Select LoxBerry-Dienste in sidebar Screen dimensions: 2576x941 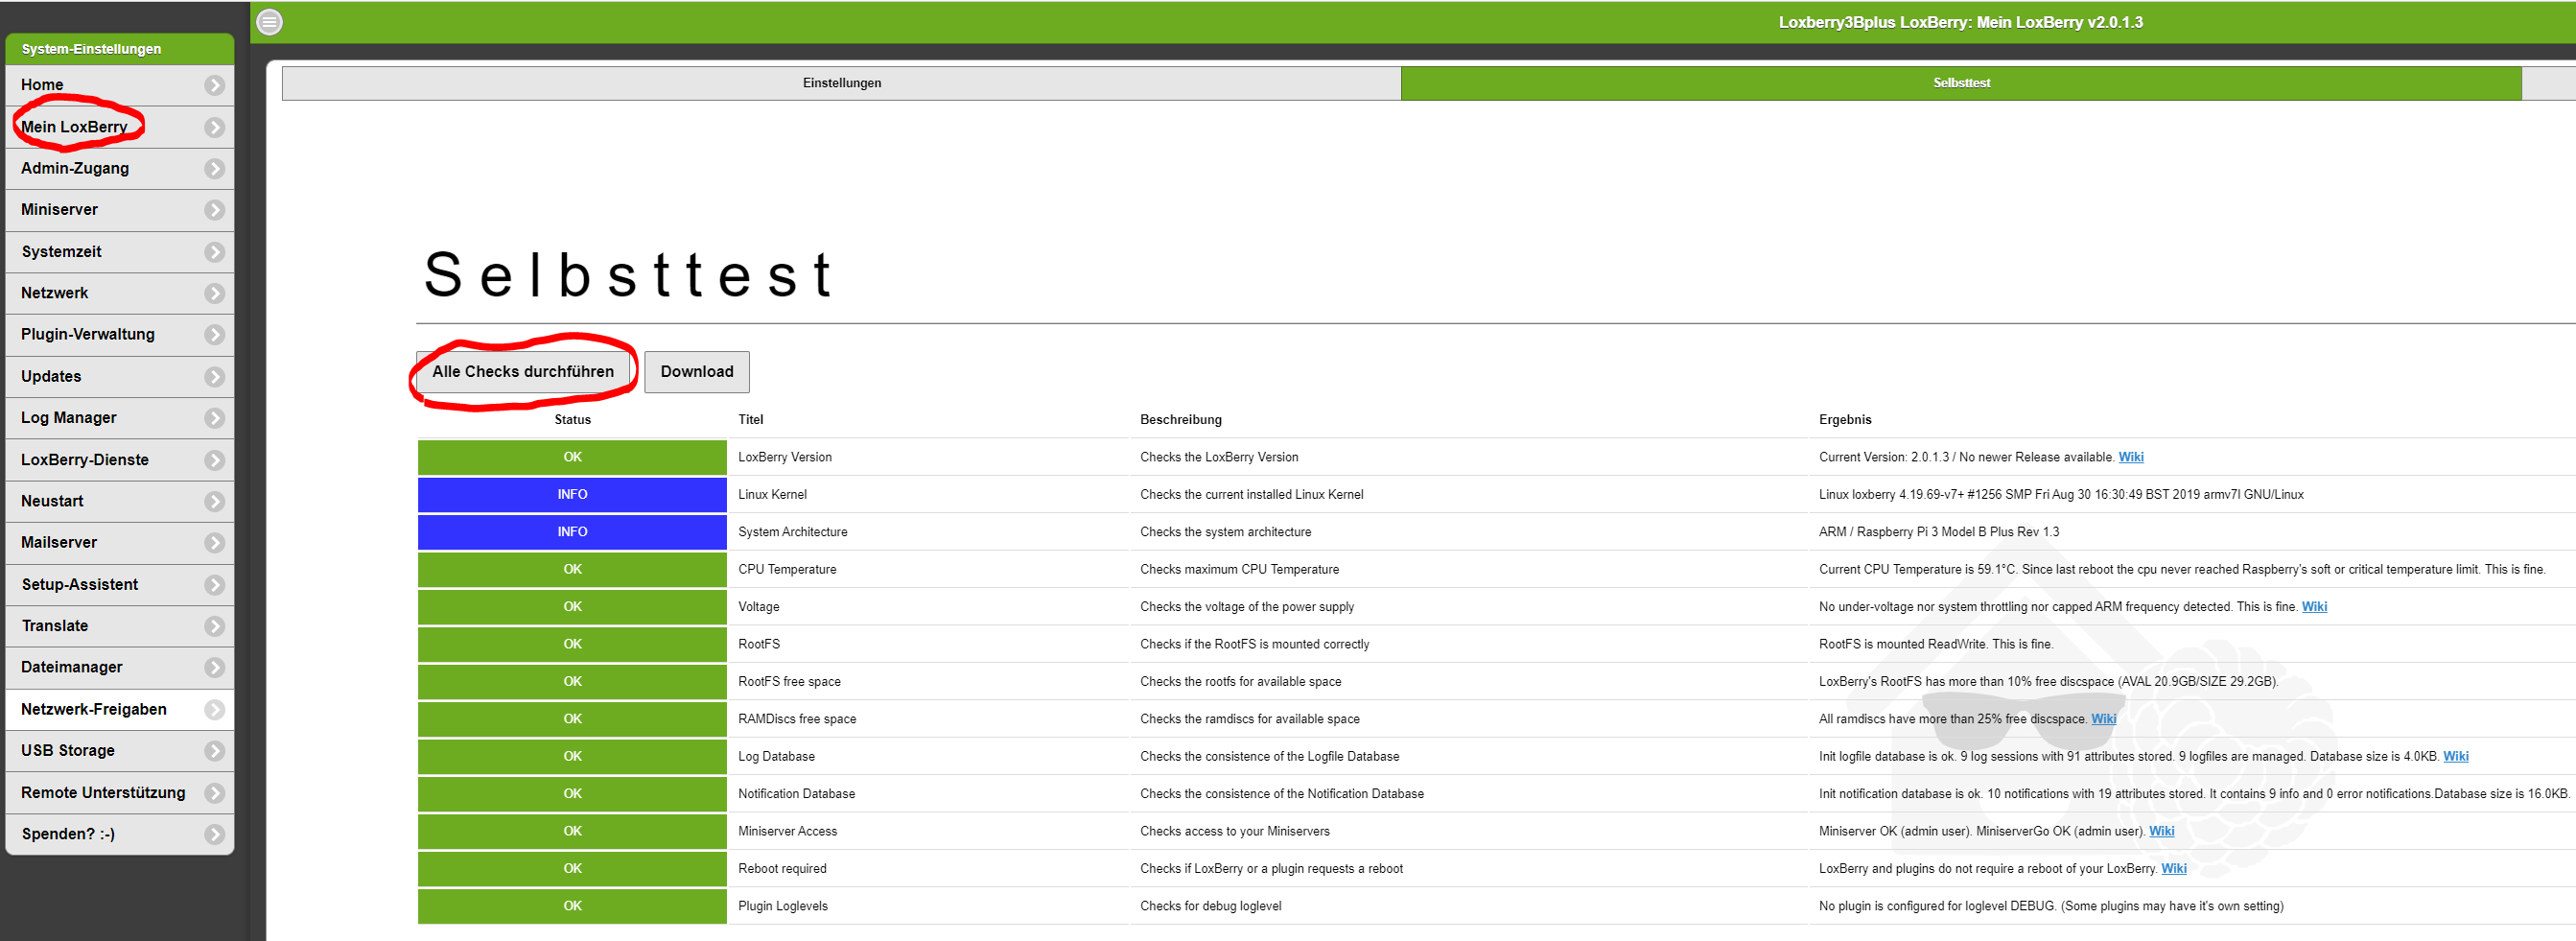[120, 460]
